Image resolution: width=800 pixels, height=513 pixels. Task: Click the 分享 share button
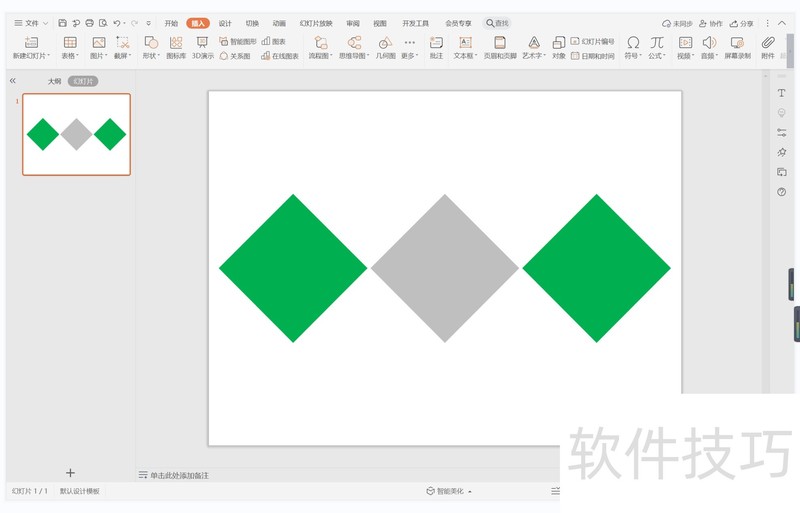742,23
